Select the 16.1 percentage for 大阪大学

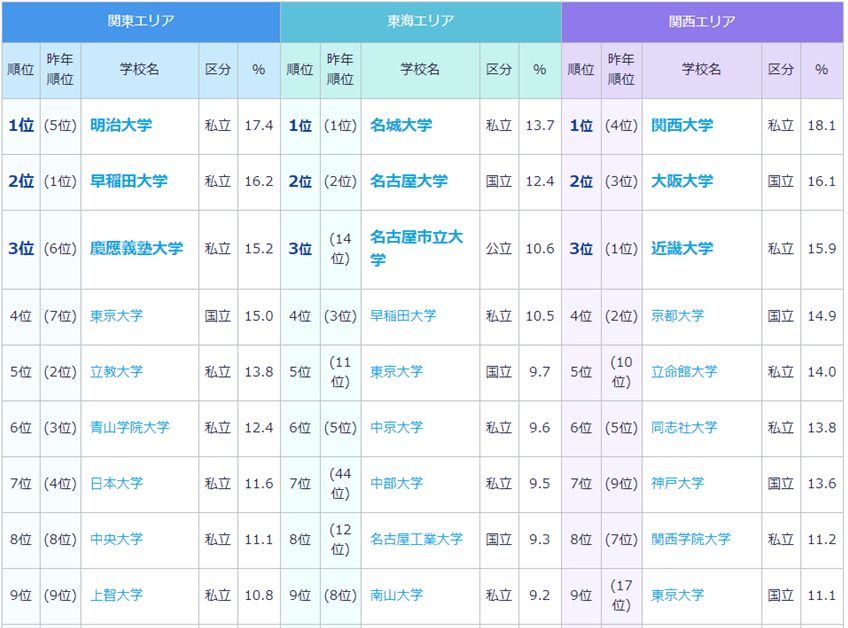click(x=822, y=181)
